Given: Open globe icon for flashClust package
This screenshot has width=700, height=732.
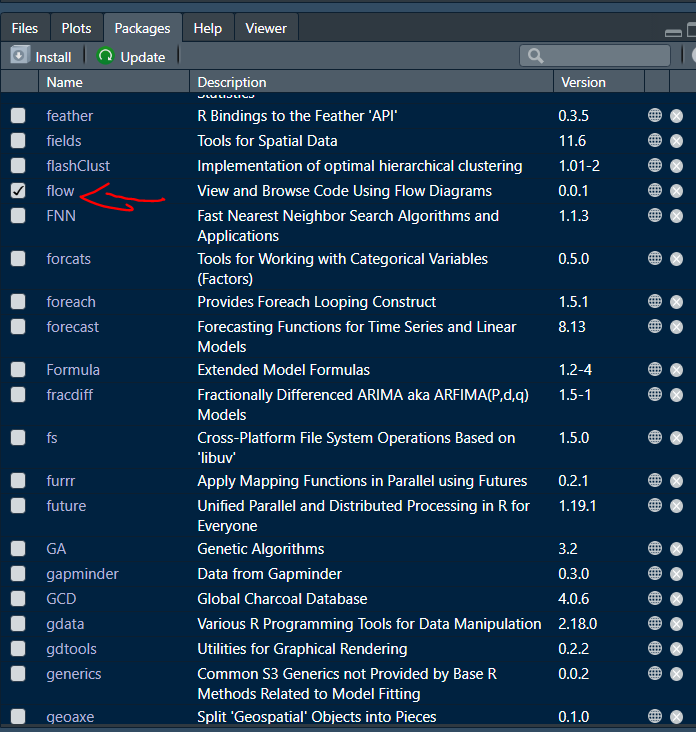Looking at the screenshot, I should tap(655, 165).
